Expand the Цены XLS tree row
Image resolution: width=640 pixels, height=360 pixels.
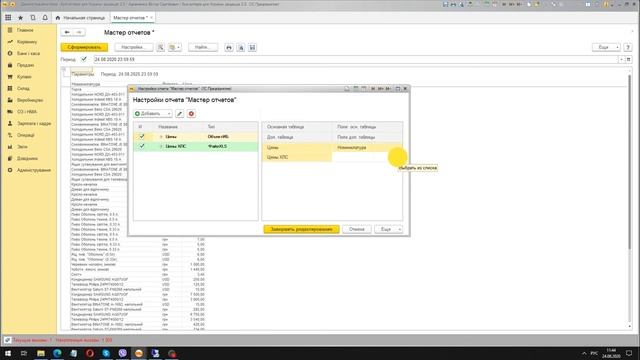point(161,146)
